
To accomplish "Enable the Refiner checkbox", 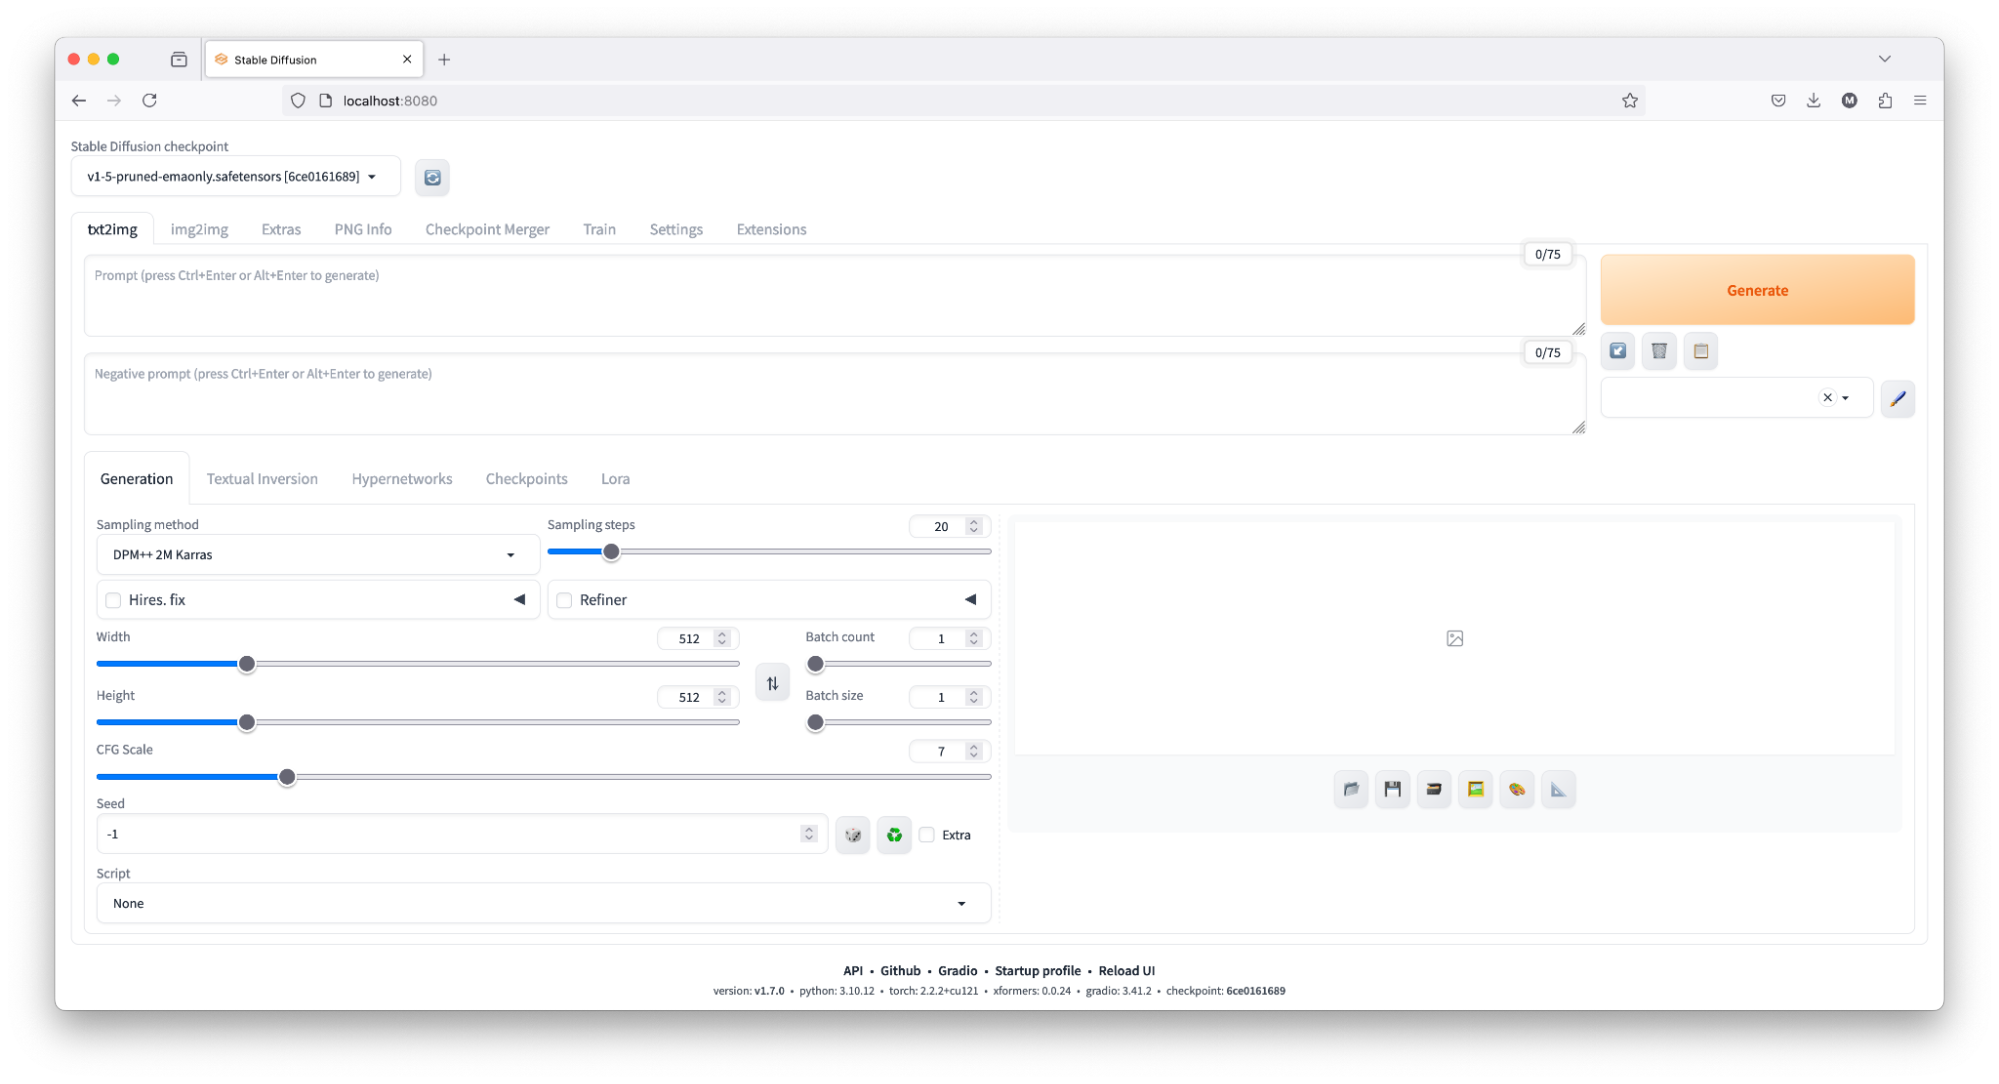I will [x=564, y=600].
